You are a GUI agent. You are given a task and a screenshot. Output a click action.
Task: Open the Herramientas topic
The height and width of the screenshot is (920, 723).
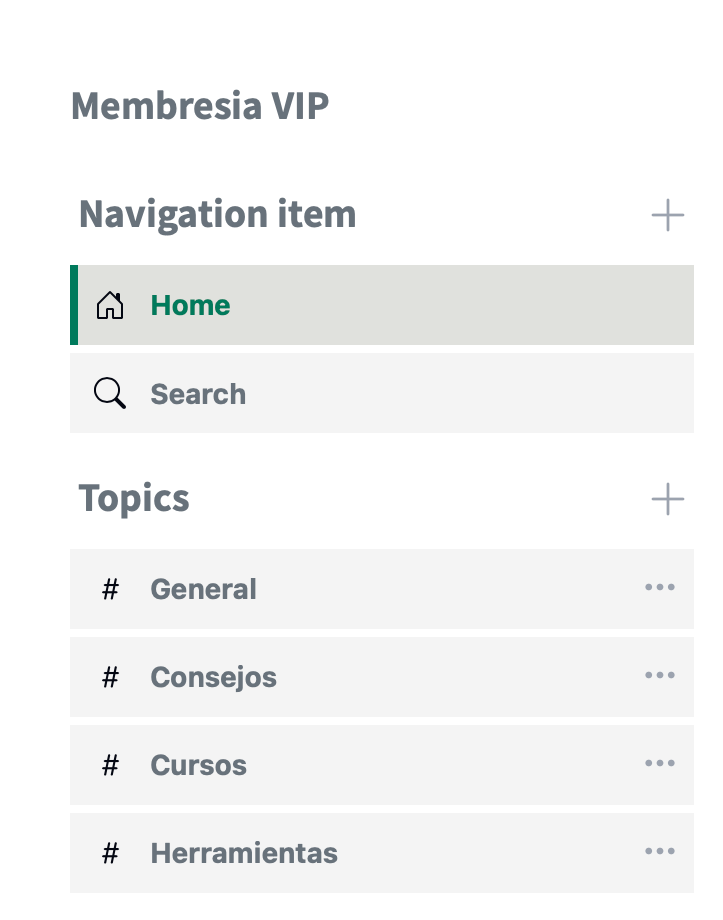point(244,853)
